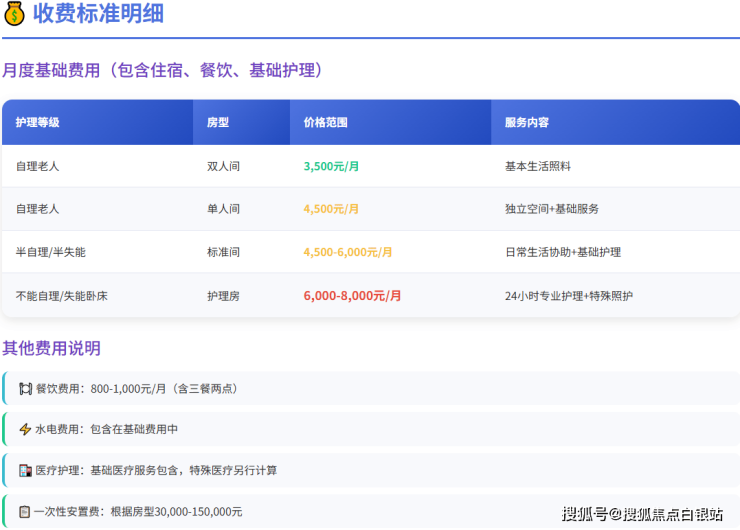Click the 其他费用说明 section heading

(51, 348)
